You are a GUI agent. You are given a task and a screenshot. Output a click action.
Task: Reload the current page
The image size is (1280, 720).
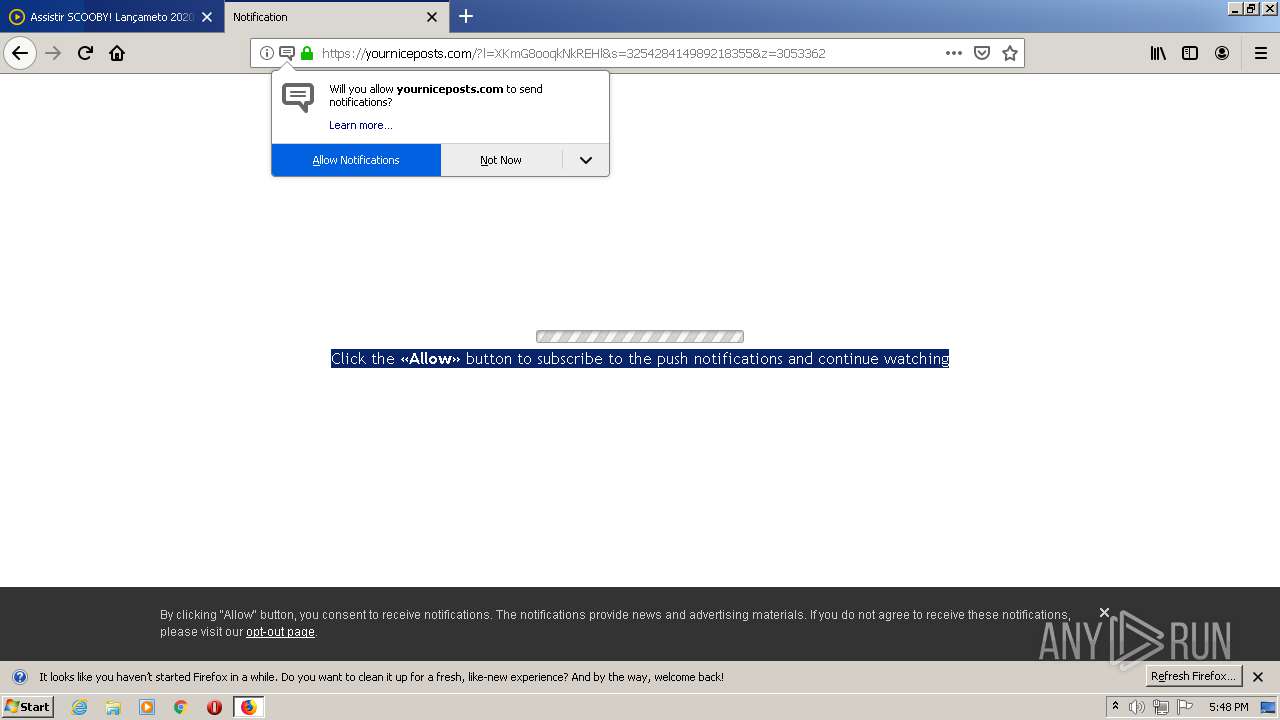click(86, 53)
